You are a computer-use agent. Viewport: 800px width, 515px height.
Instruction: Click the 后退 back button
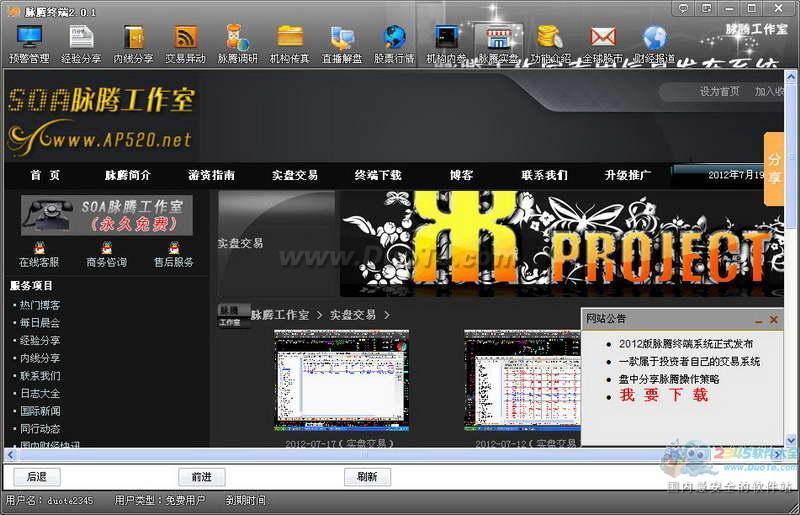37,477
